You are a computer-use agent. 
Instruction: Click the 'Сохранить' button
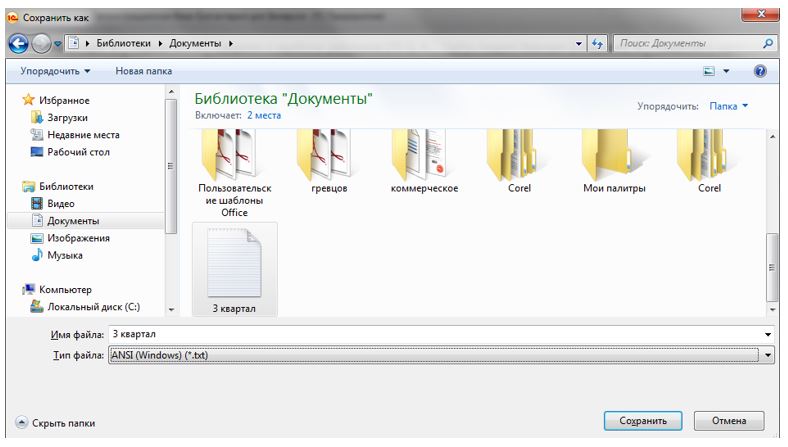tap(643, 421)
